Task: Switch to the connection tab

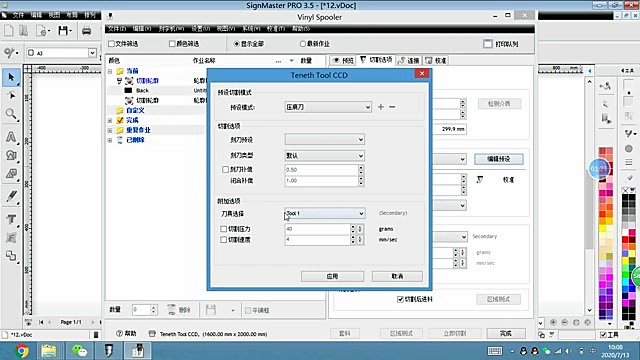Action: coord(409,60)
